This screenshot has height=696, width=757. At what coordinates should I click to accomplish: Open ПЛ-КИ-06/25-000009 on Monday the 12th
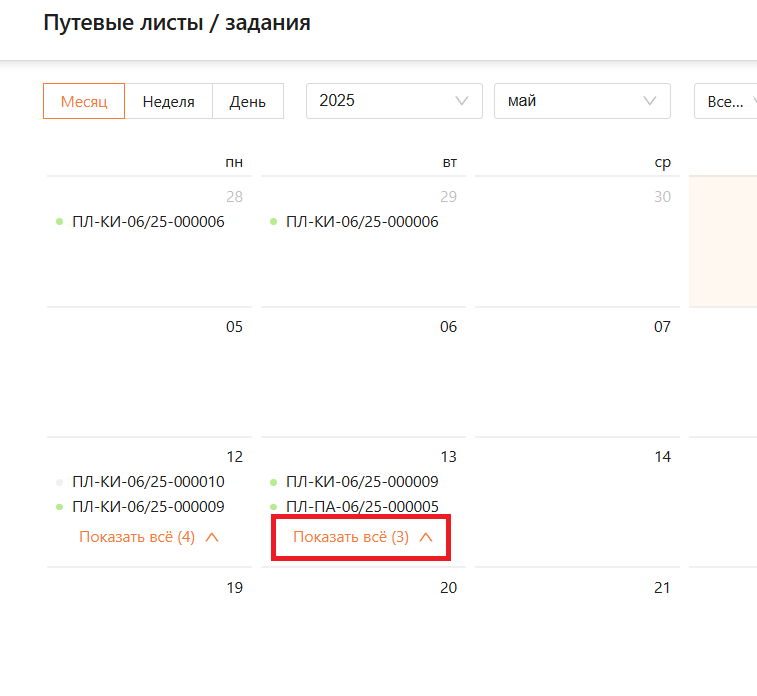(148, 506)
